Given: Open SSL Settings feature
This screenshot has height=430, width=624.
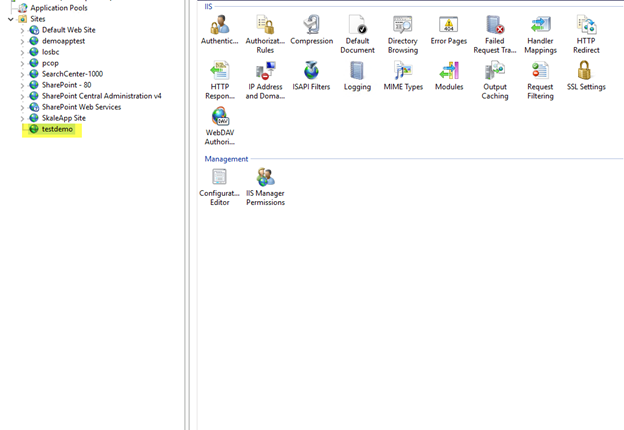Looking at the screenshot, I should (585, 72).
